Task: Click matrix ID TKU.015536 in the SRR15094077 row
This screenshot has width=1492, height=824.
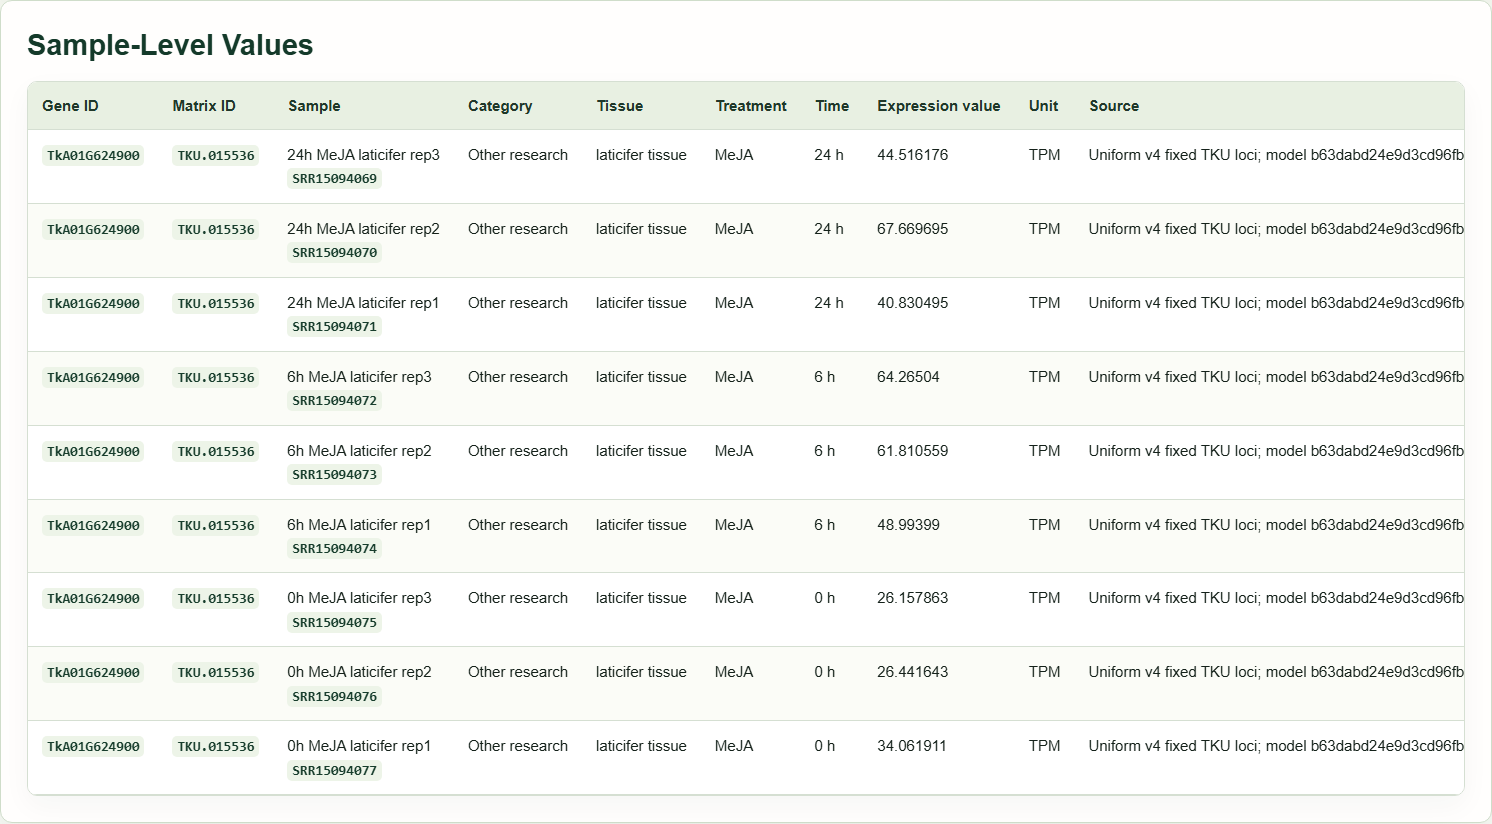Action: pyautogui.click(x=216, y=747)
